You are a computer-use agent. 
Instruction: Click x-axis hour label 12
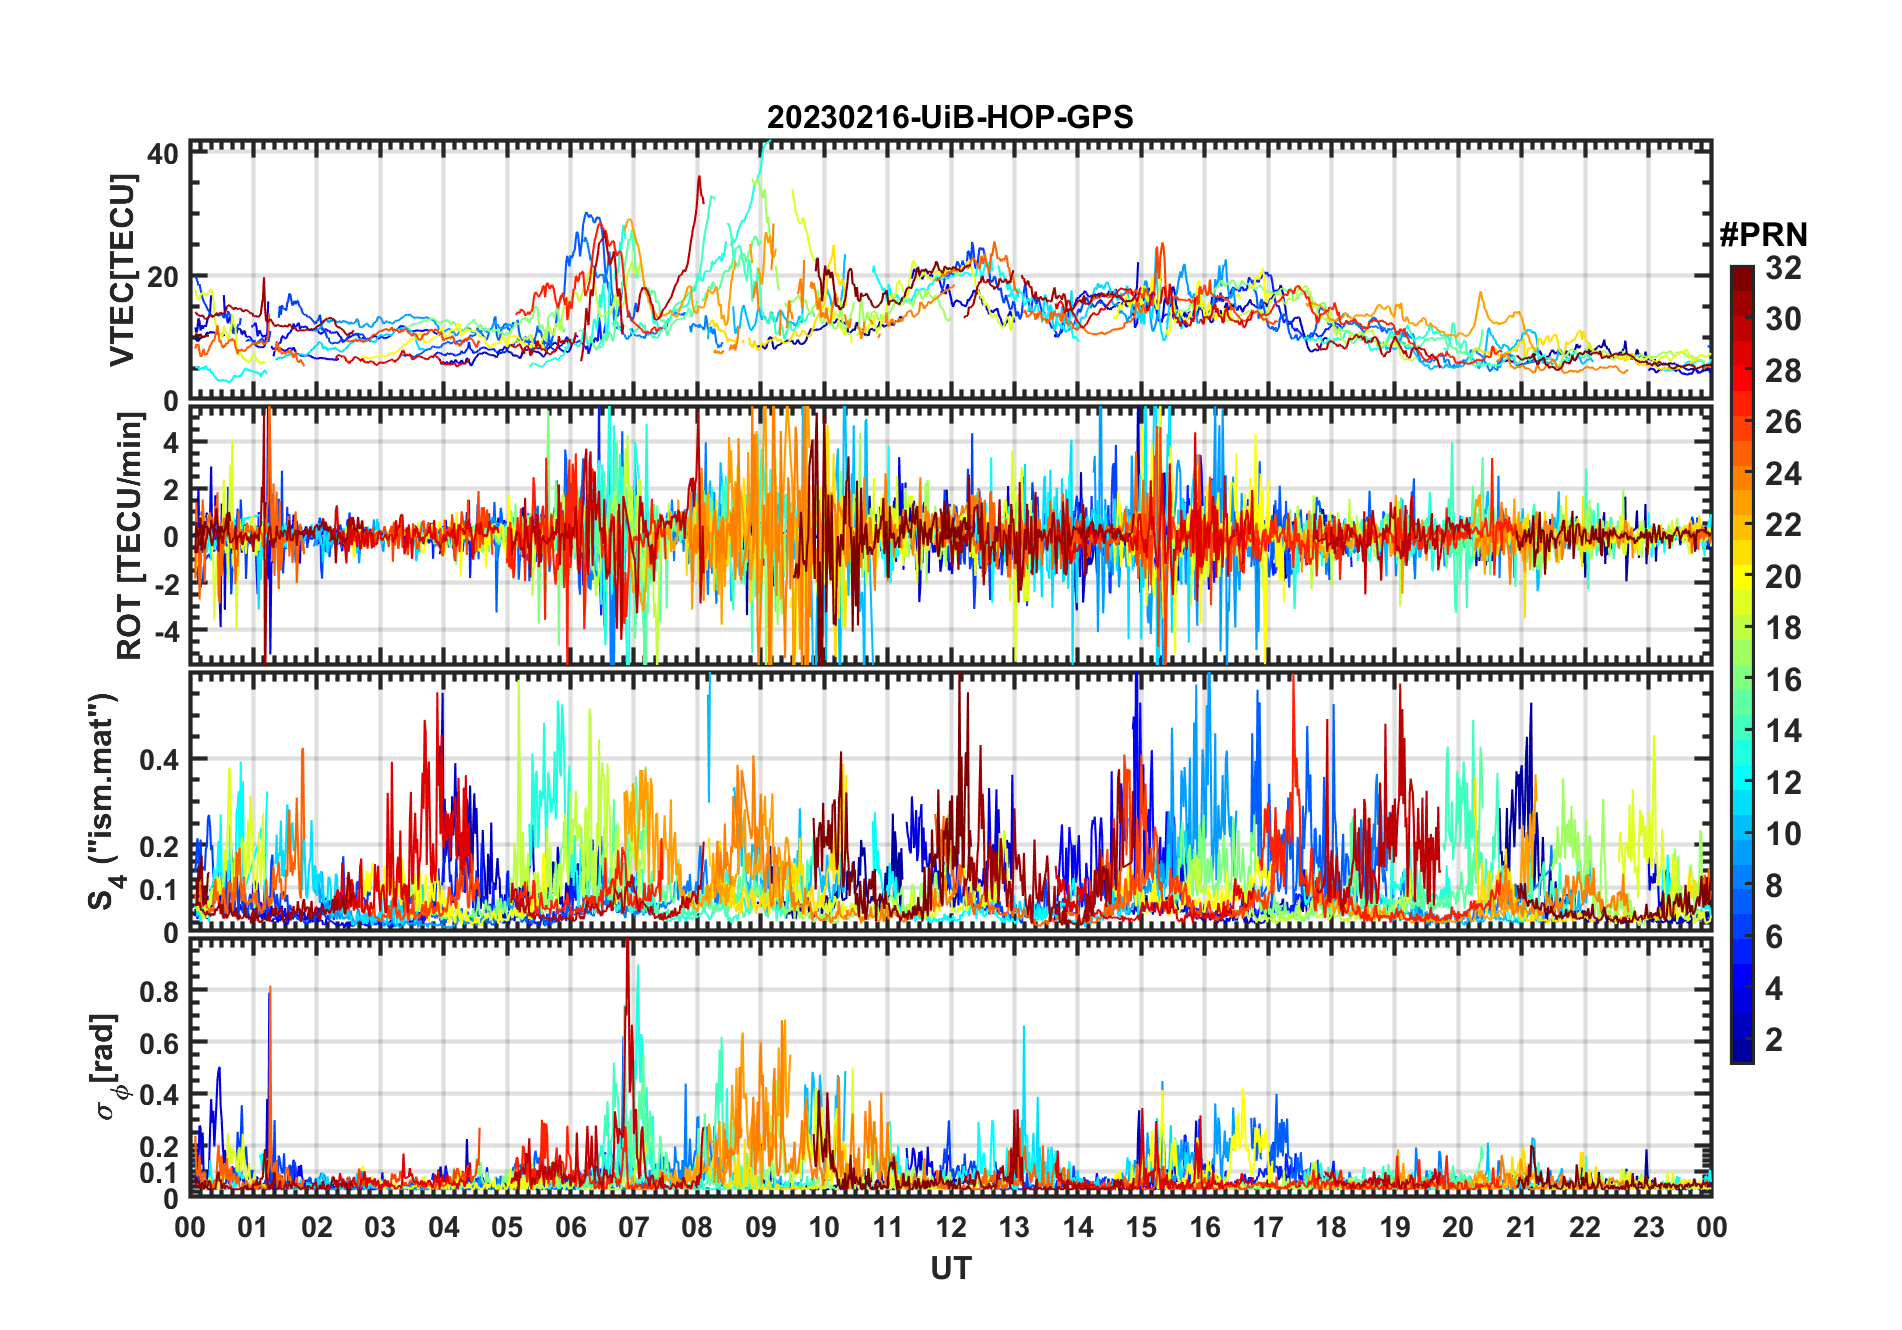coord(950,1227)
